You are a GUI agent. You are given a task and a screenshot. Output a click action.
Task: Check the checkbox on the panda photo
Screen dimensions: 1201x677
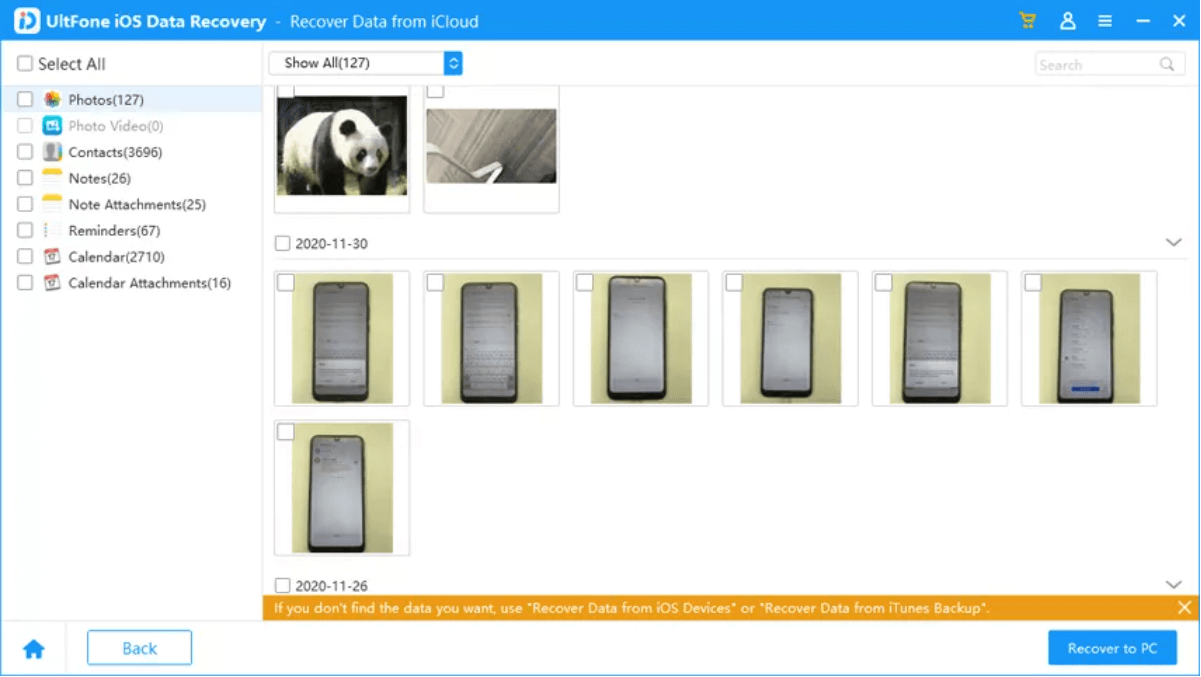(285, 89)
